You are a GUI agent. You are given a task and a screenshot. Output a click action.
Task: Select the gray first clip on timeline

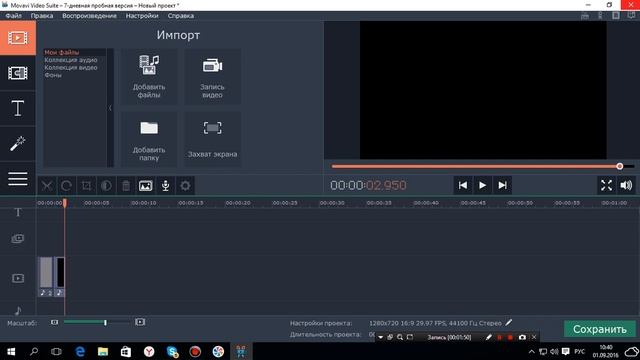click(x=46, y=276)
